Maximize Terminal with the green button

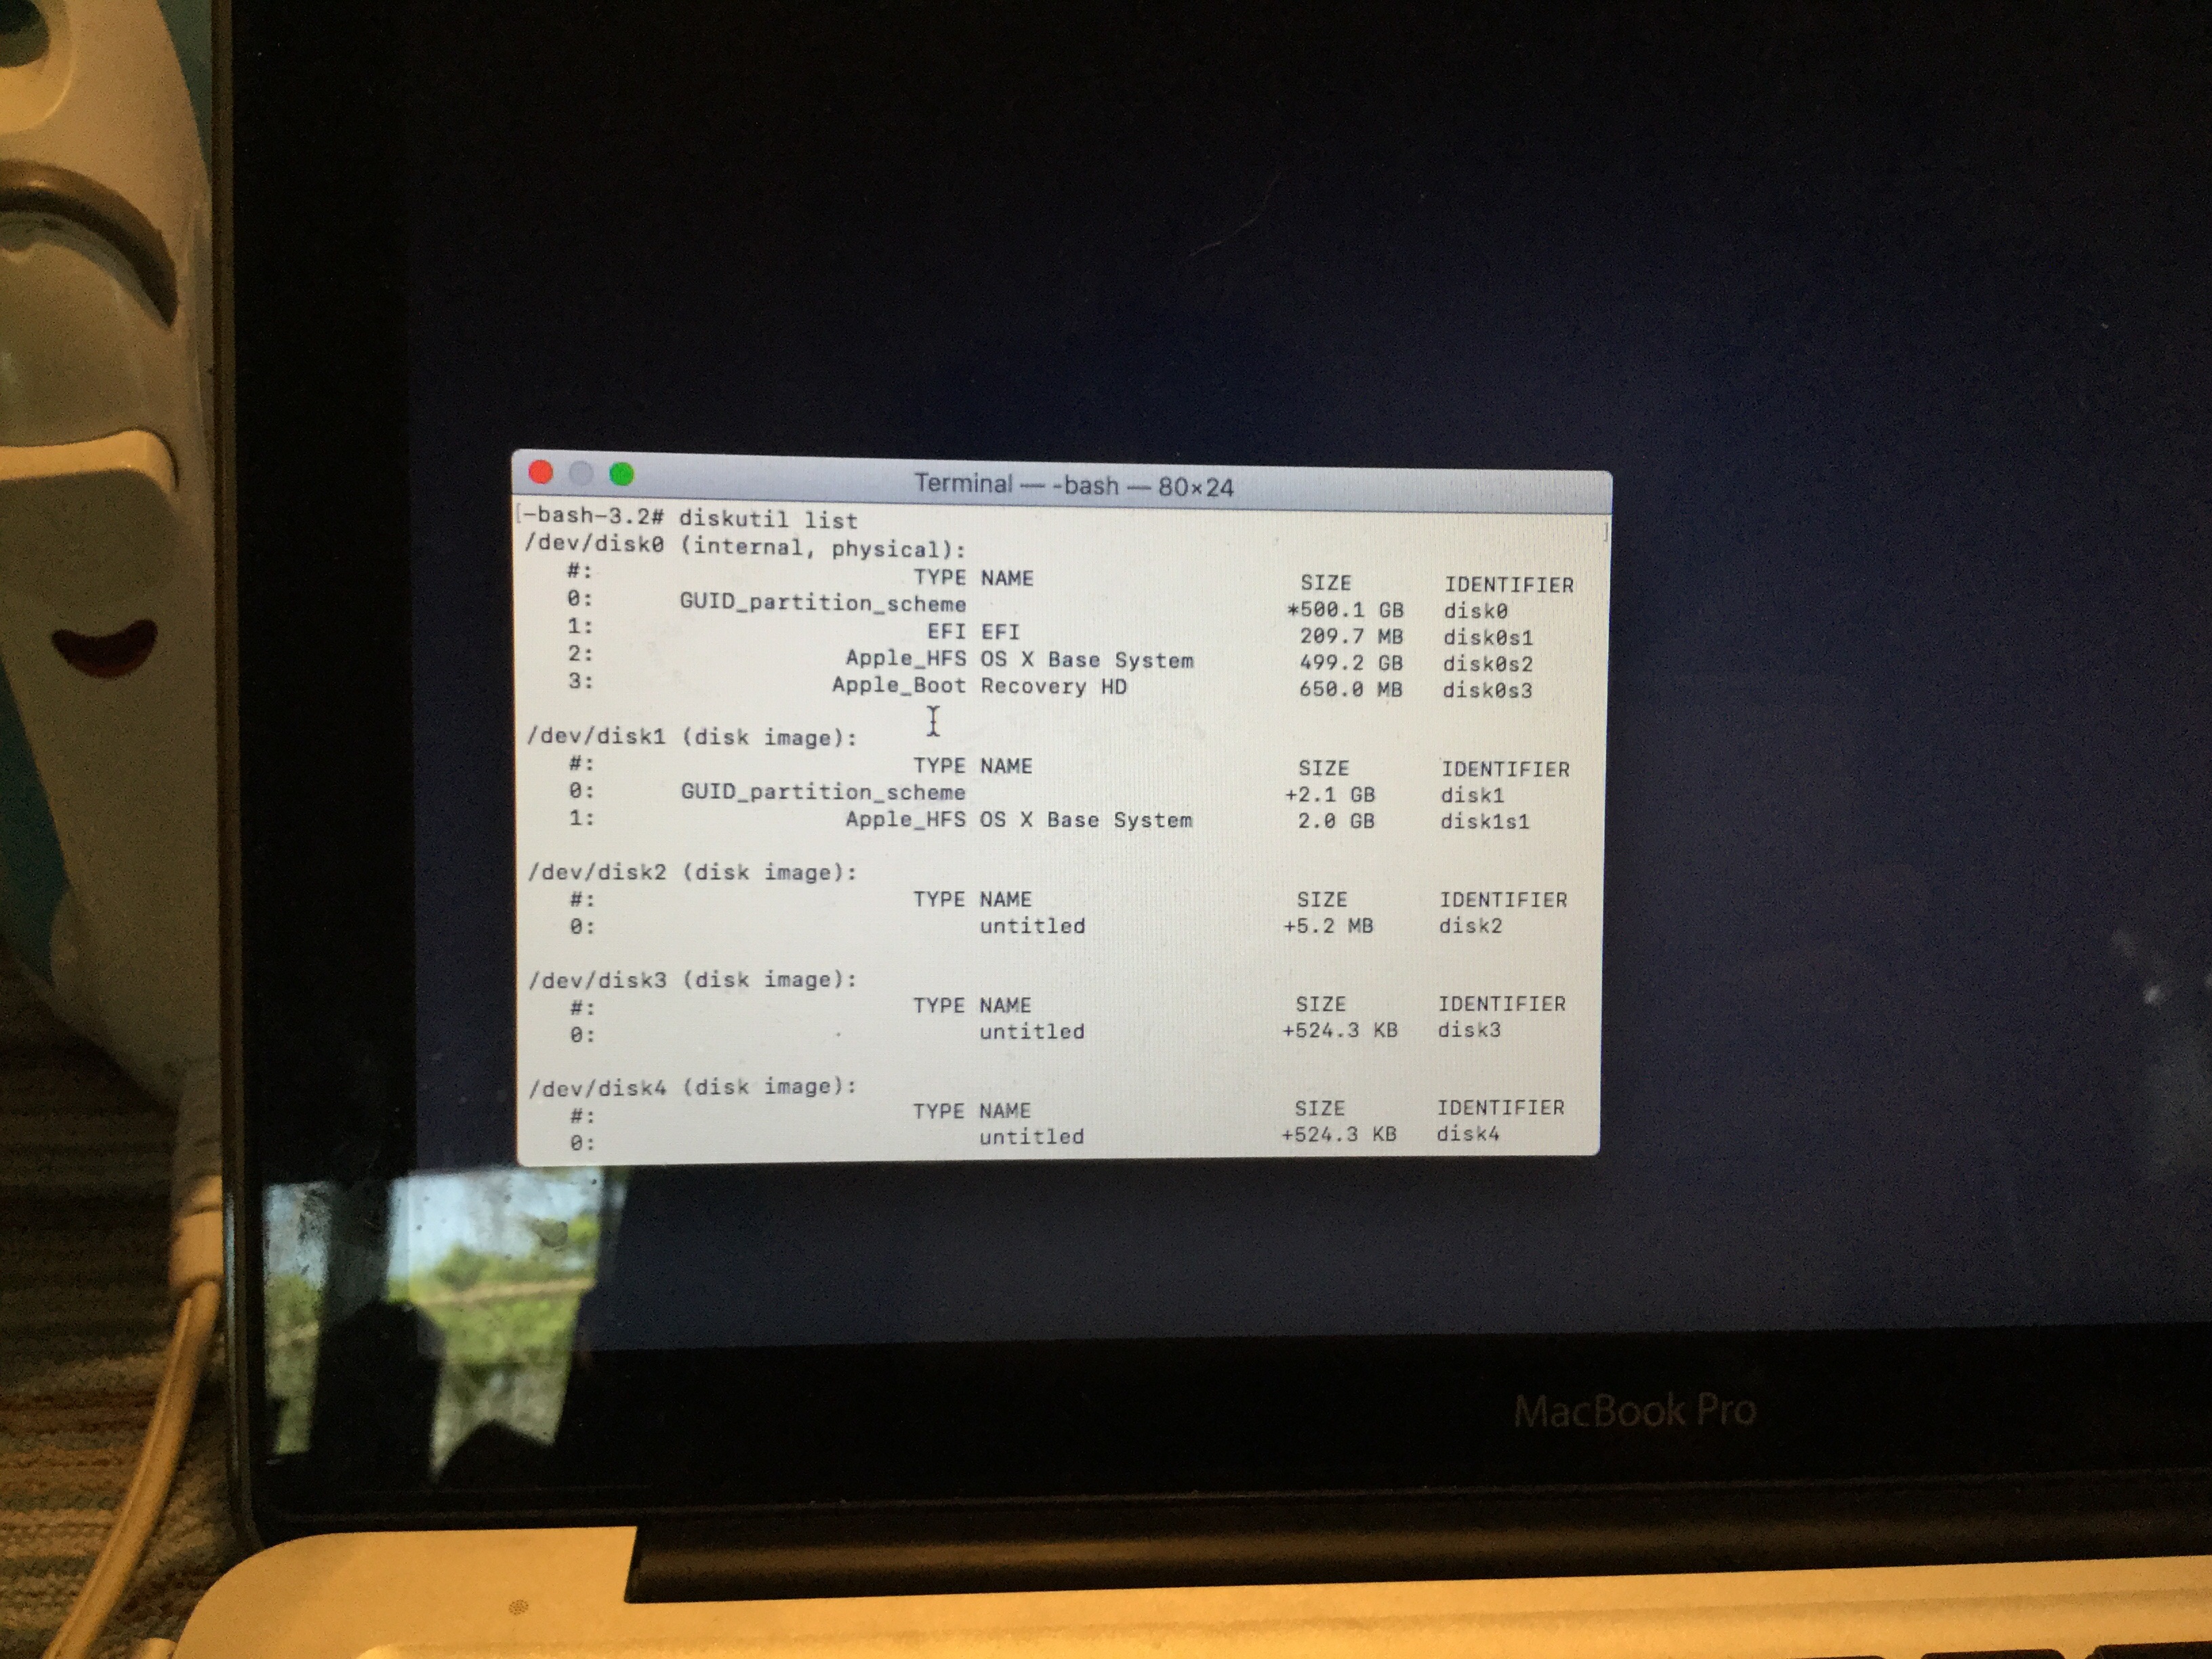pyautogui.click(x=622, y=474)
